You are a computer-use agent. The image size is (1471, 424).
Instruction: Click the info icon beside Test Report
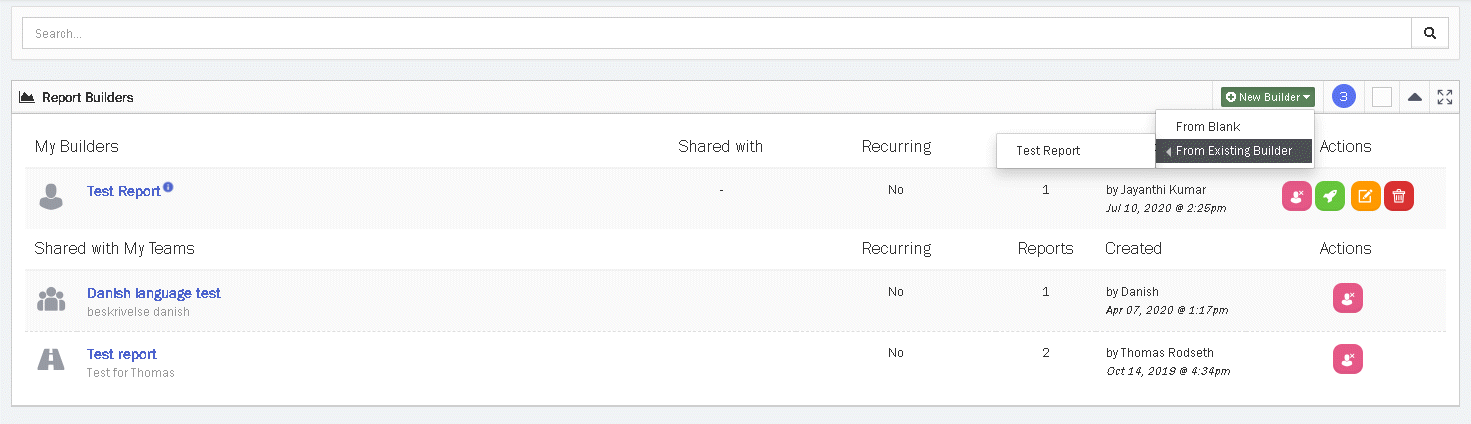coord(168,186)
